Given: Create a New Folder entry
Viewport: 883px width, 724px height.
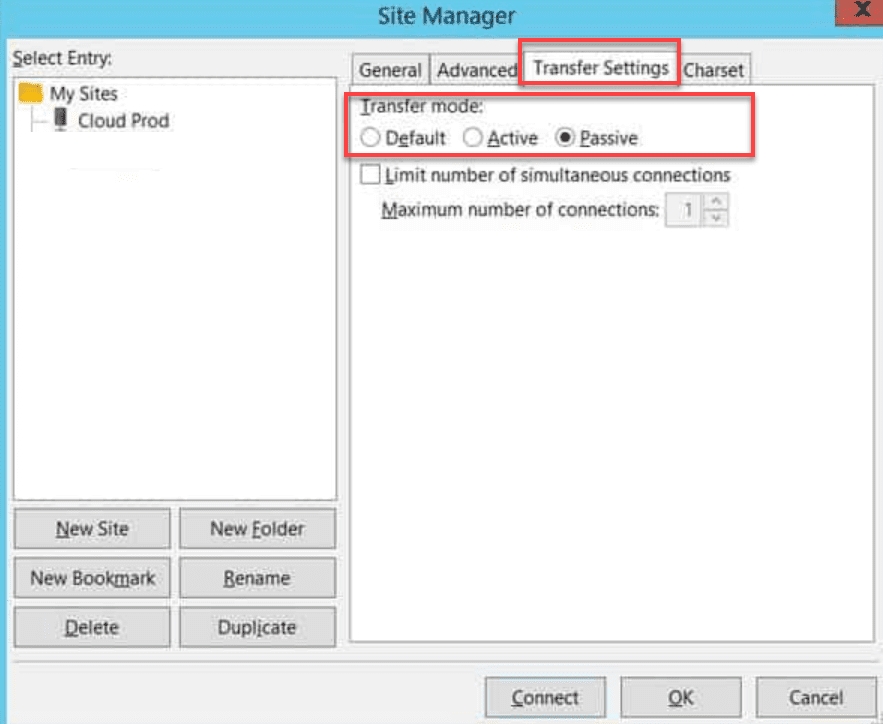Looking at the screenshot, I should coord(257,528).
